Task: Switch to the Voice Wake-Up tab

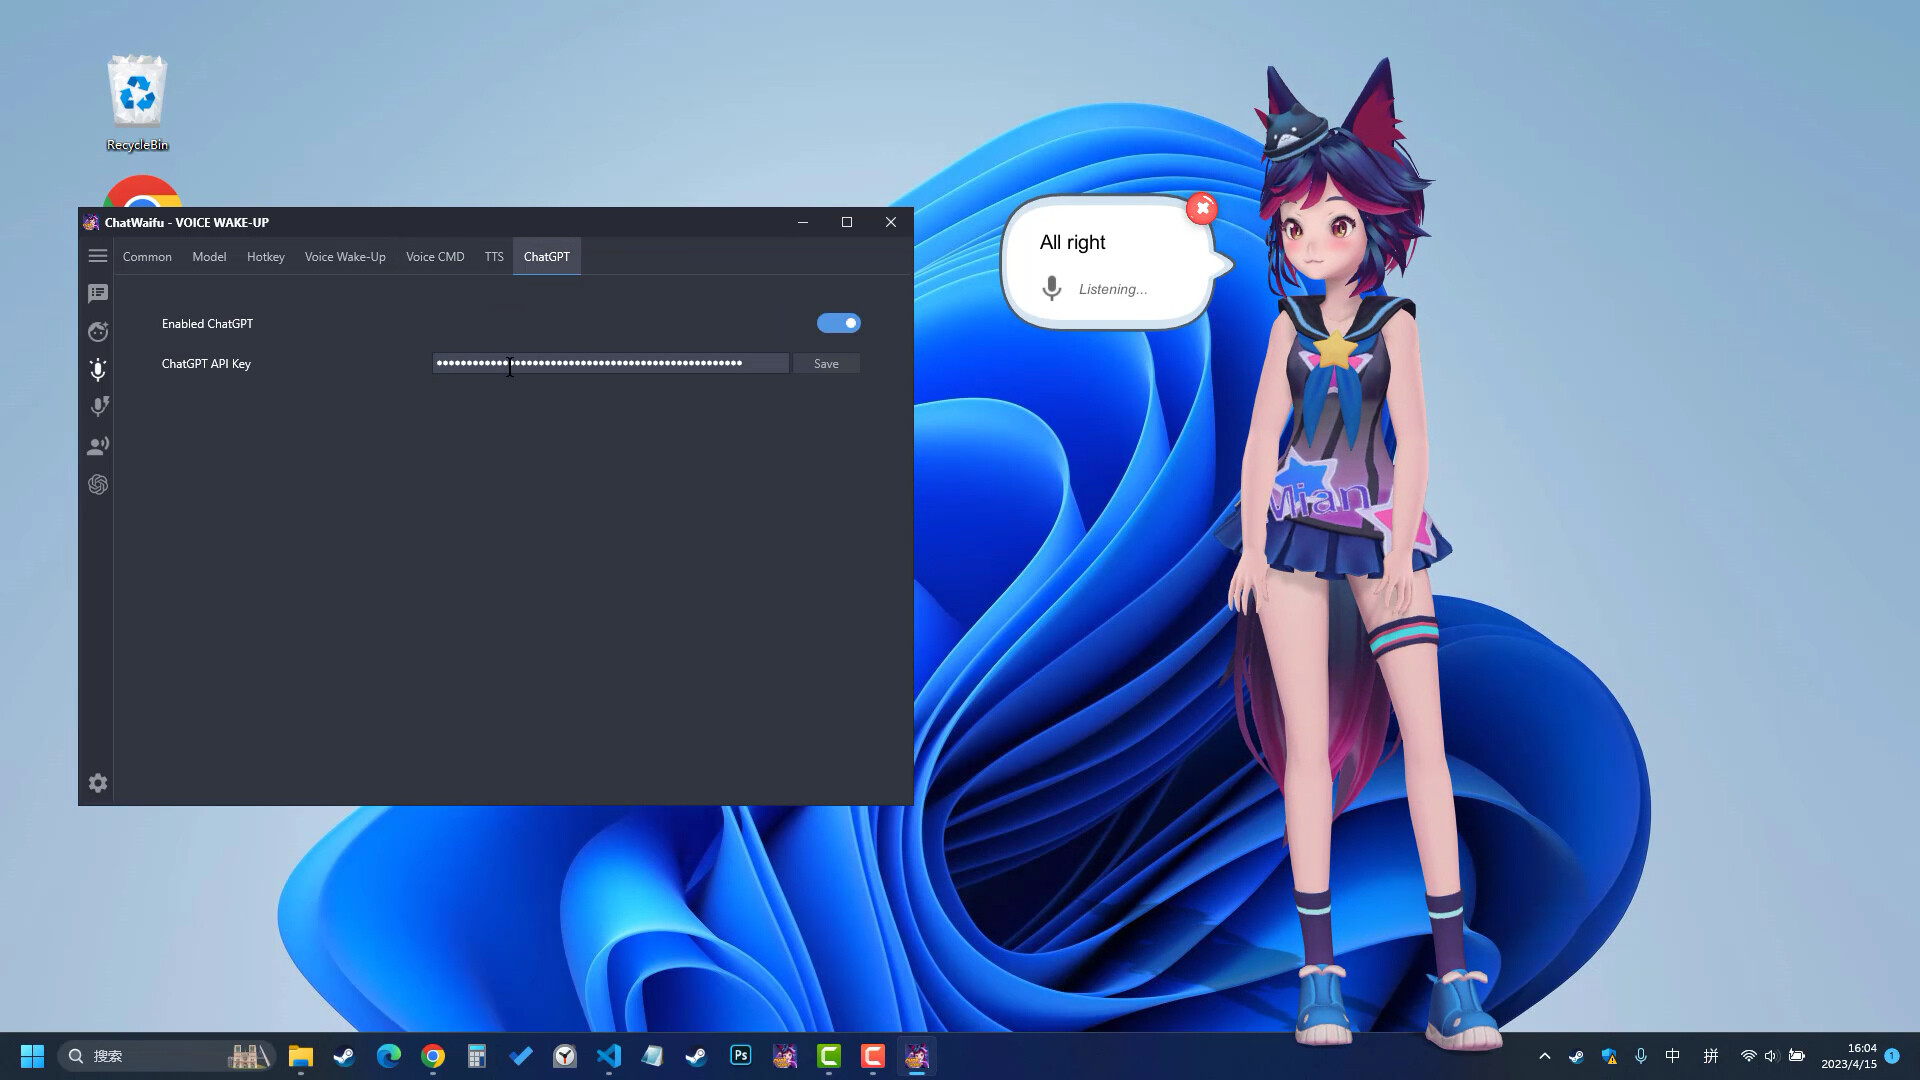Action: tap(345, 257)
